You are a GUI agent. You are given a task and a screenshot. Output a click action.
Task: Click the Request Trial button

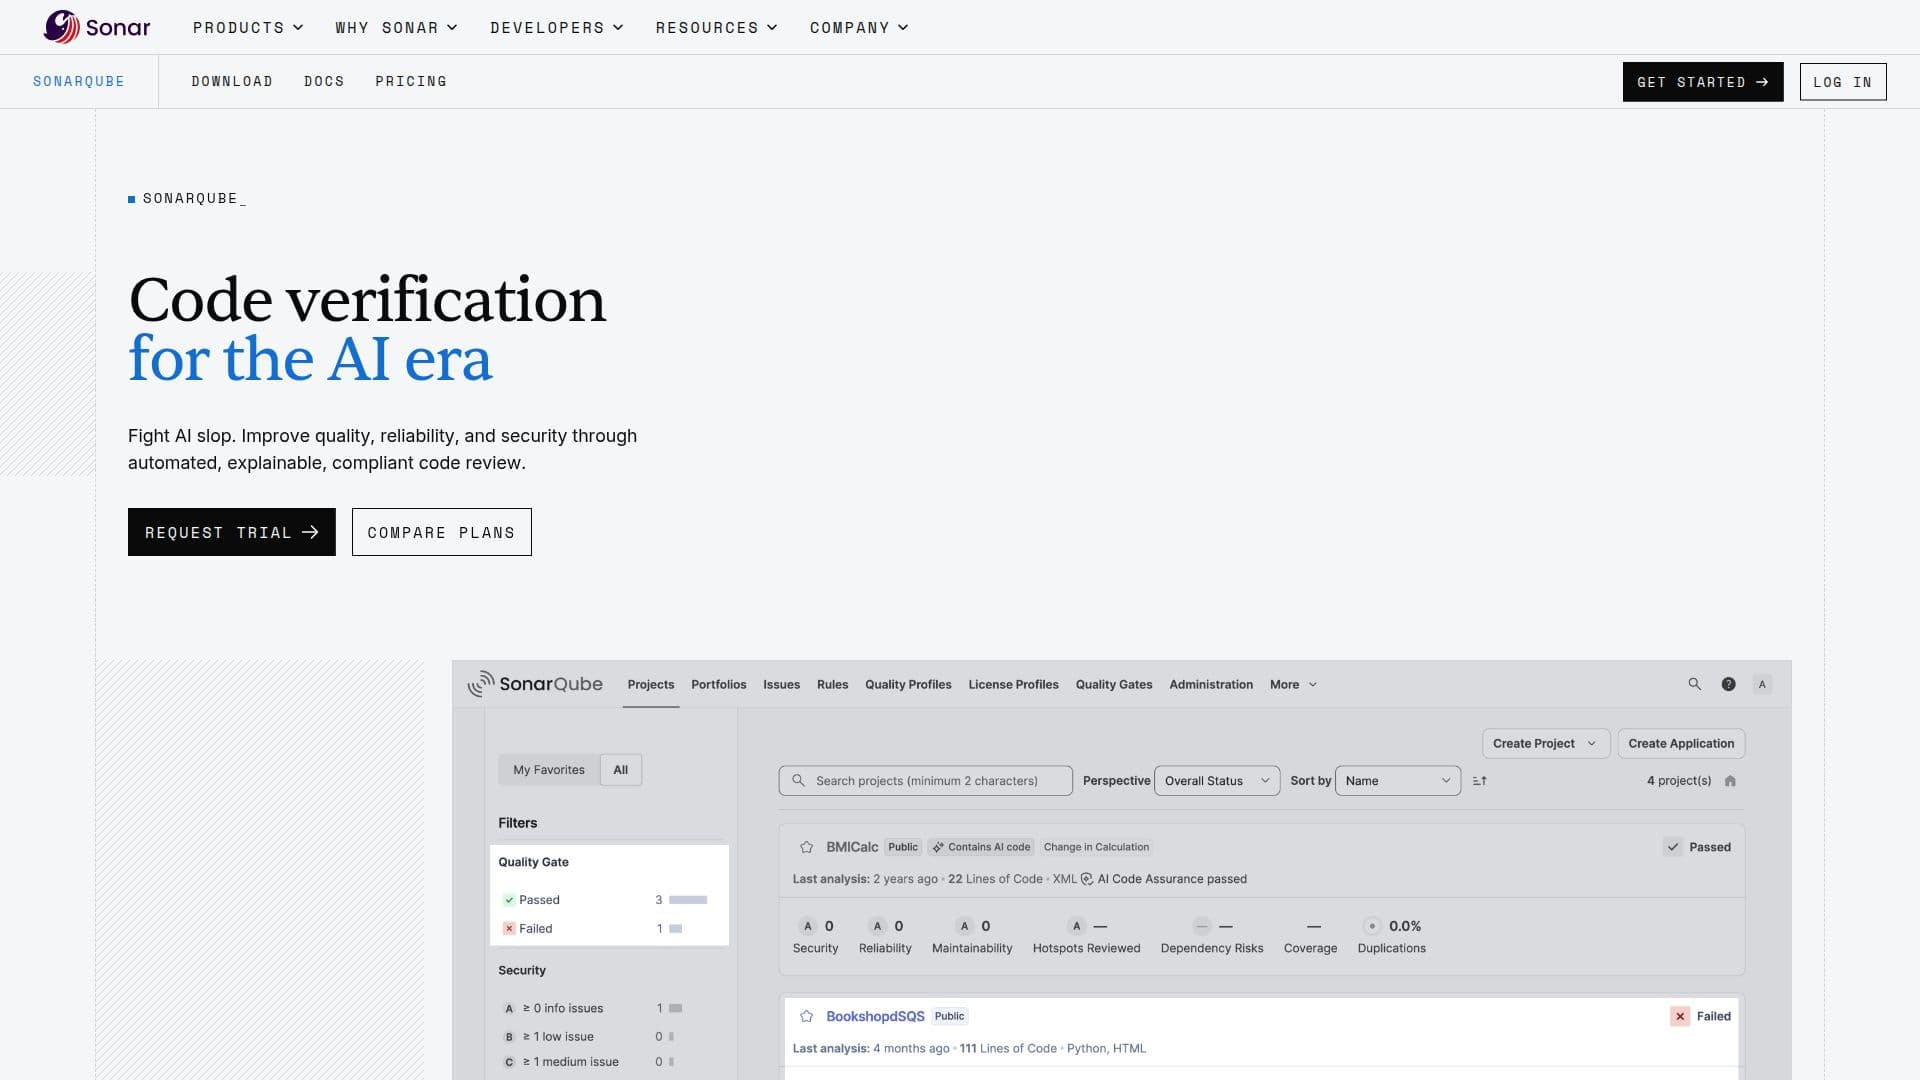[232, 532]
